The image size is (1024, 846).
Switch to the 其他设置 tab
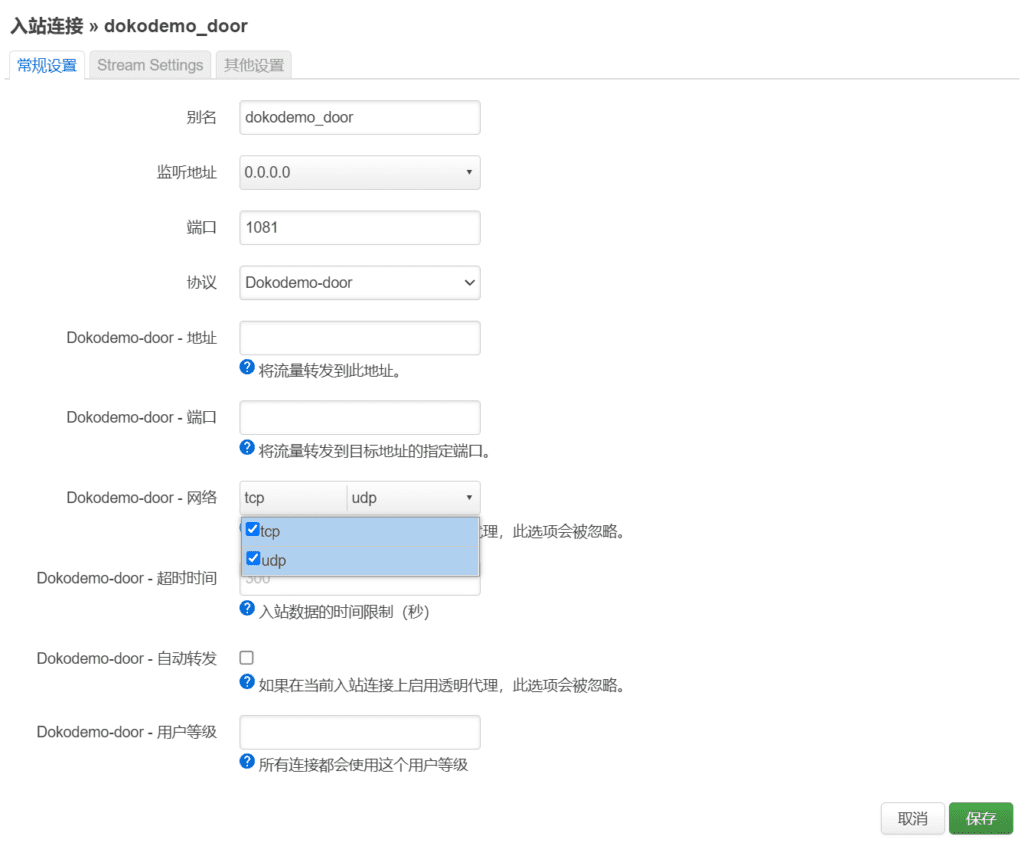tap(253, 65)
